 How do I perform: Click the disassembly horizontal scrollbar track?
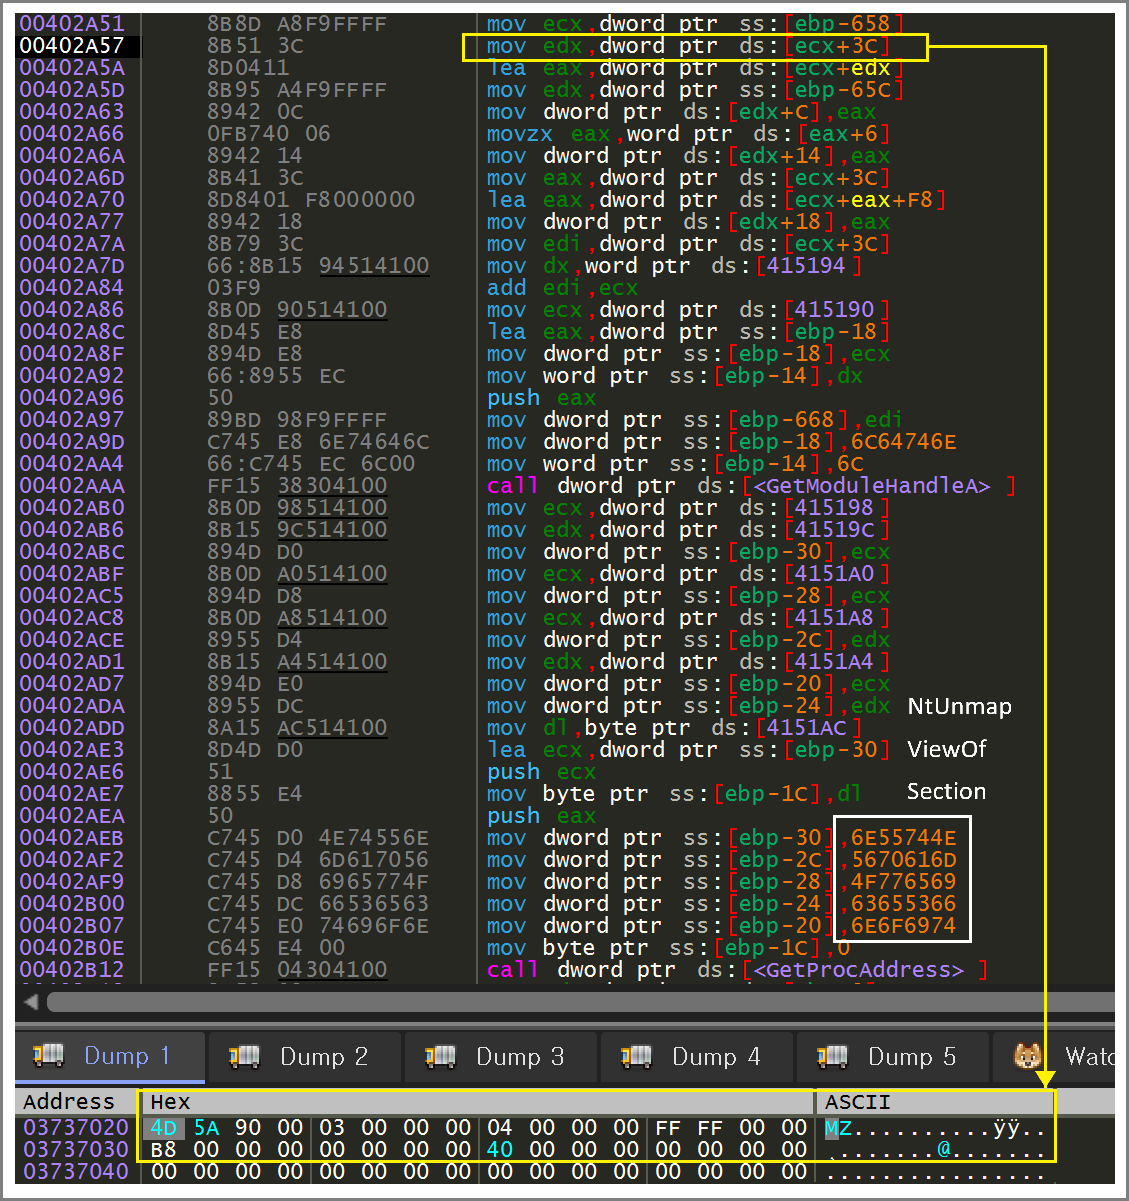point(580,1001)
